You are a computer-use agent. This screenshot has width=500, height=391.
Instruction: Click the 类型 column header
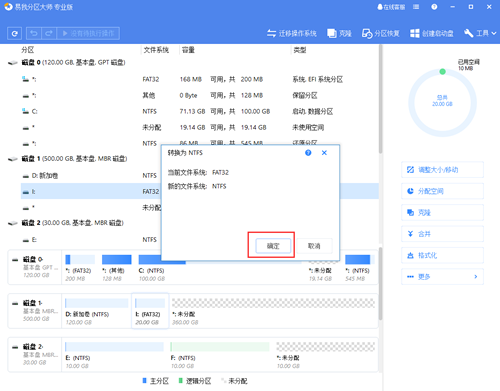coord(300,50)
